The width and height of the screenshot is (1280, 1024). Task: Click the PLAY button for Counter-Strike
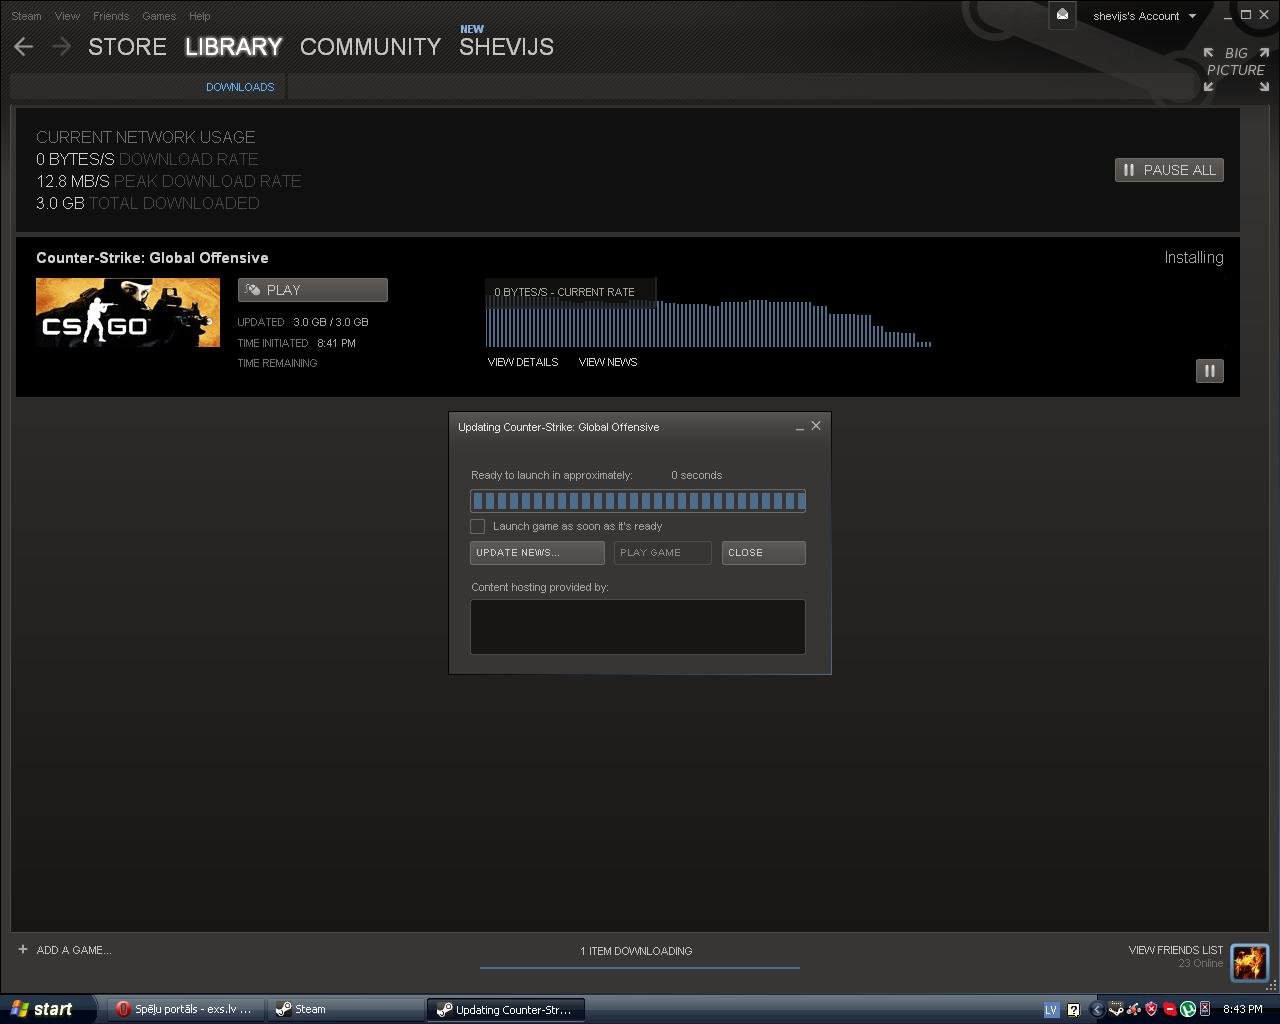coord(312,290)
